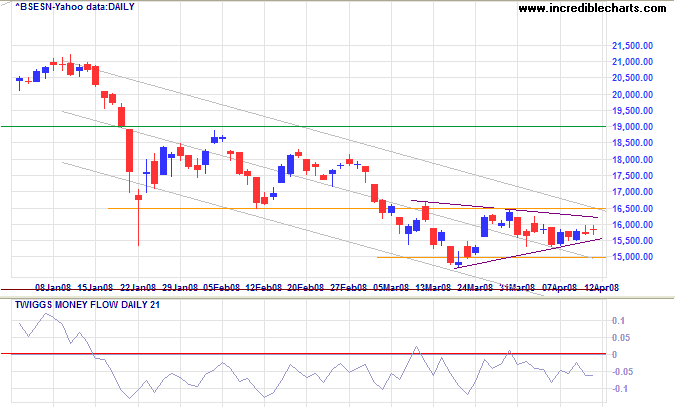This screenshot has height=410, width=675.
Task: Click the 21,000.00 price axis label
Action: 632,62
